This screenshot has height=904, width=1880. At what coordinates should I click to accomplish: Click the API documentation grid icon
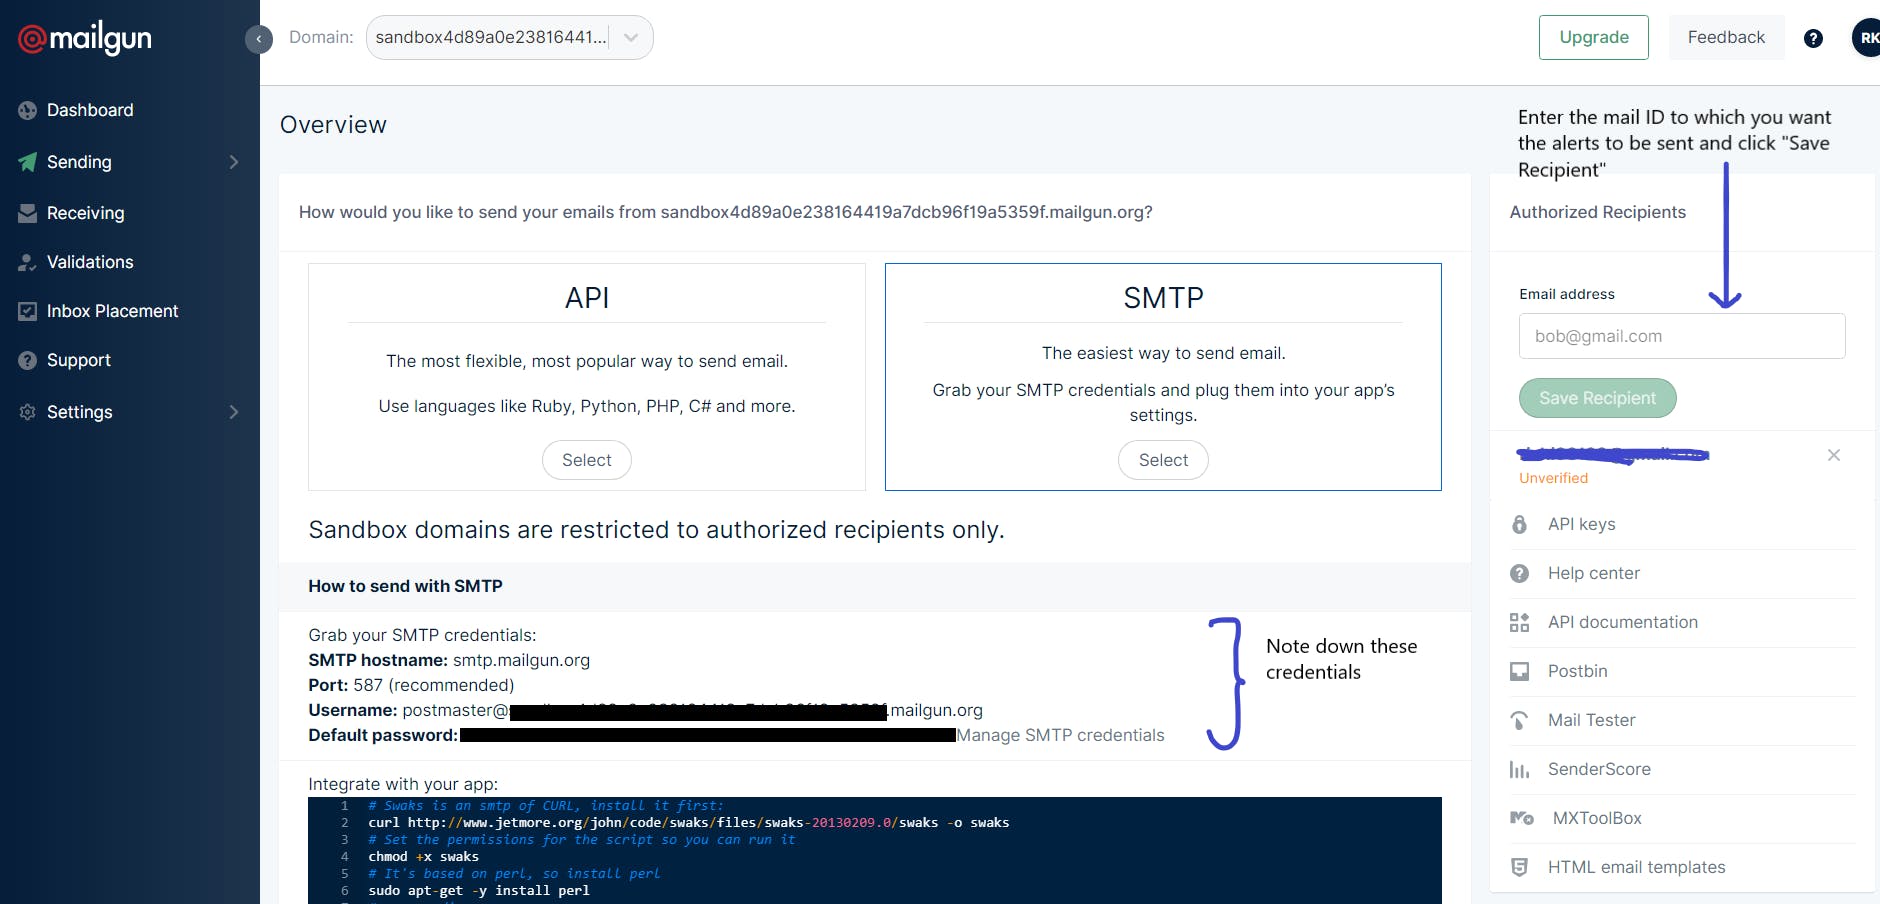[x=1519, y=622]
